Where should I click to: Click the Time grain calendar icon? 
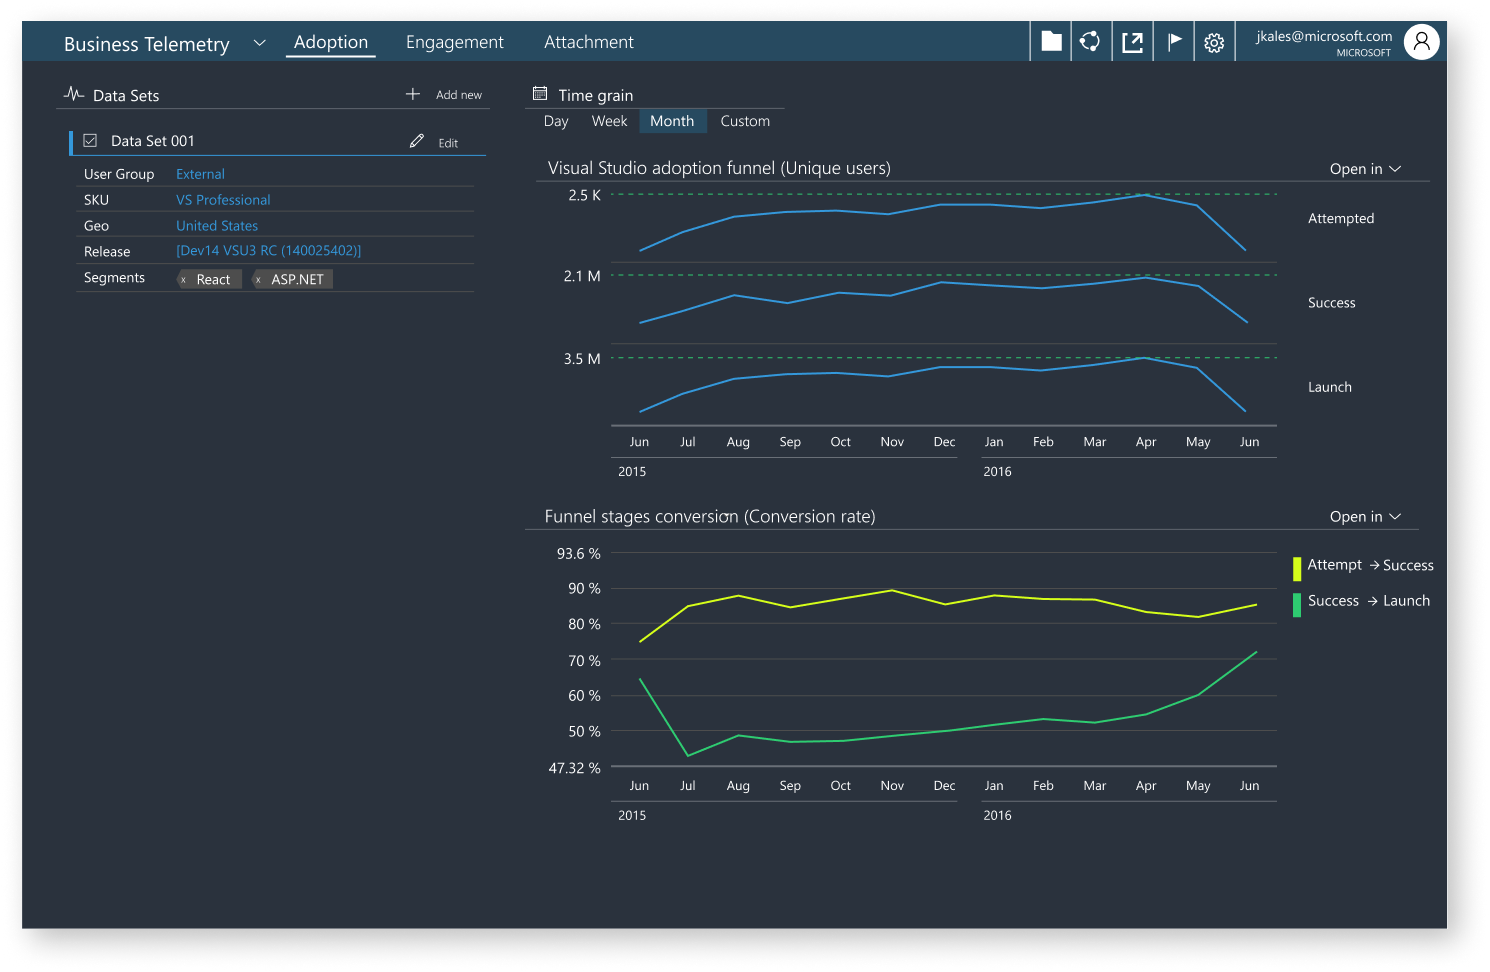coord(540,94)
